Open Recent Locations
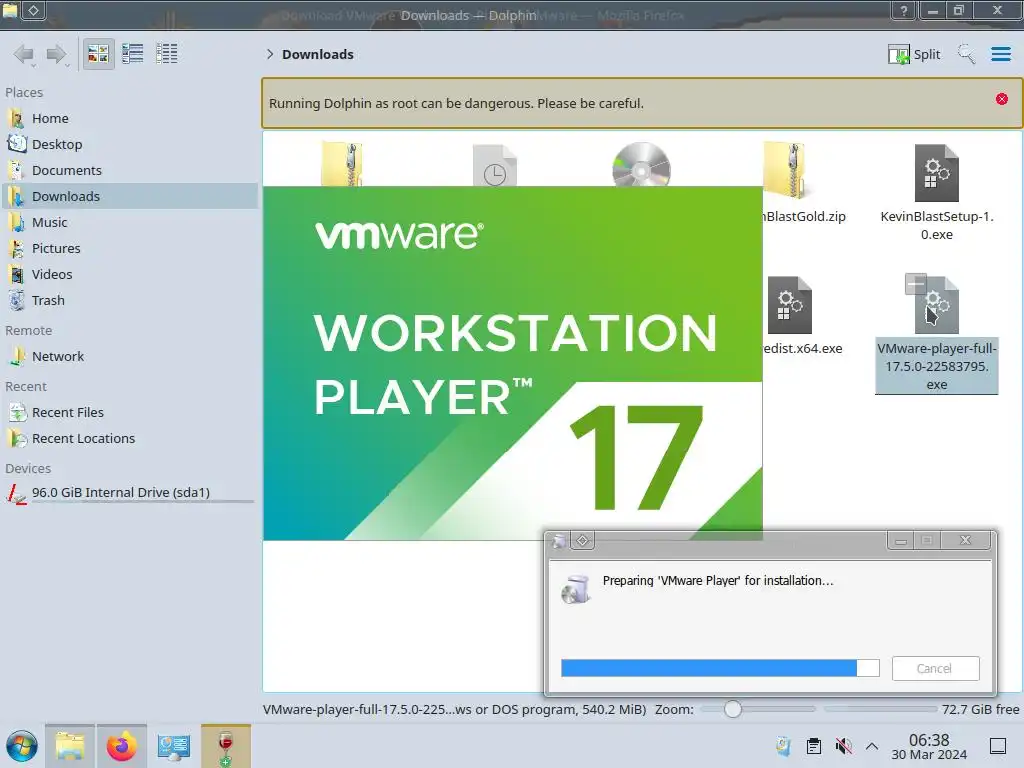Screen dimensions: 1024x768 131,439
